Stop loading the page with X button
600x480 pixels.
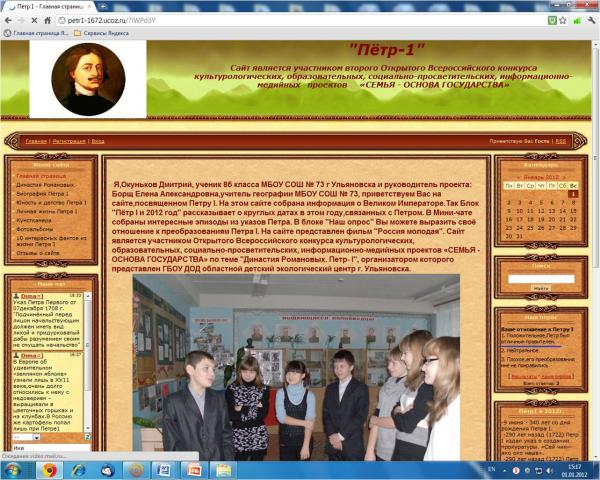tap(34, 20)
